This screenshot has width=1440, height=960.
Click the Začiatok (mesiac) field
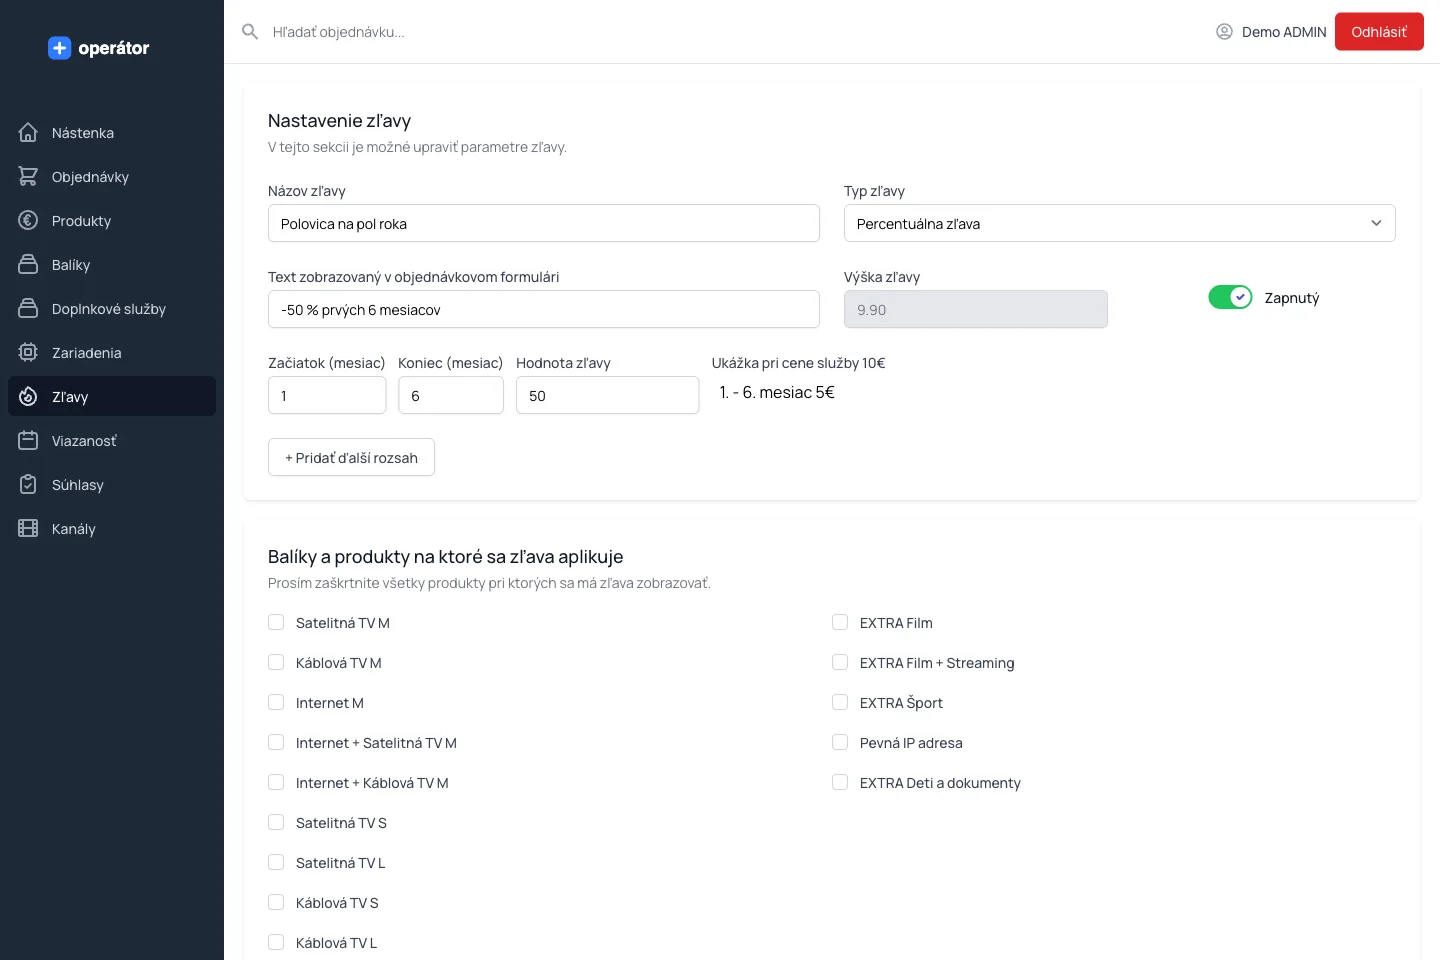327,395
